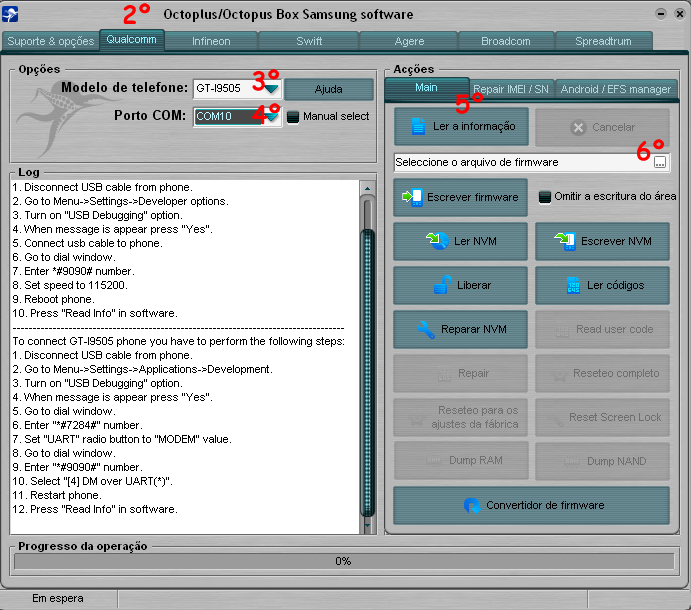Open the Infineon tab
This screenshot has width=691, height=610.
(211, 41)
